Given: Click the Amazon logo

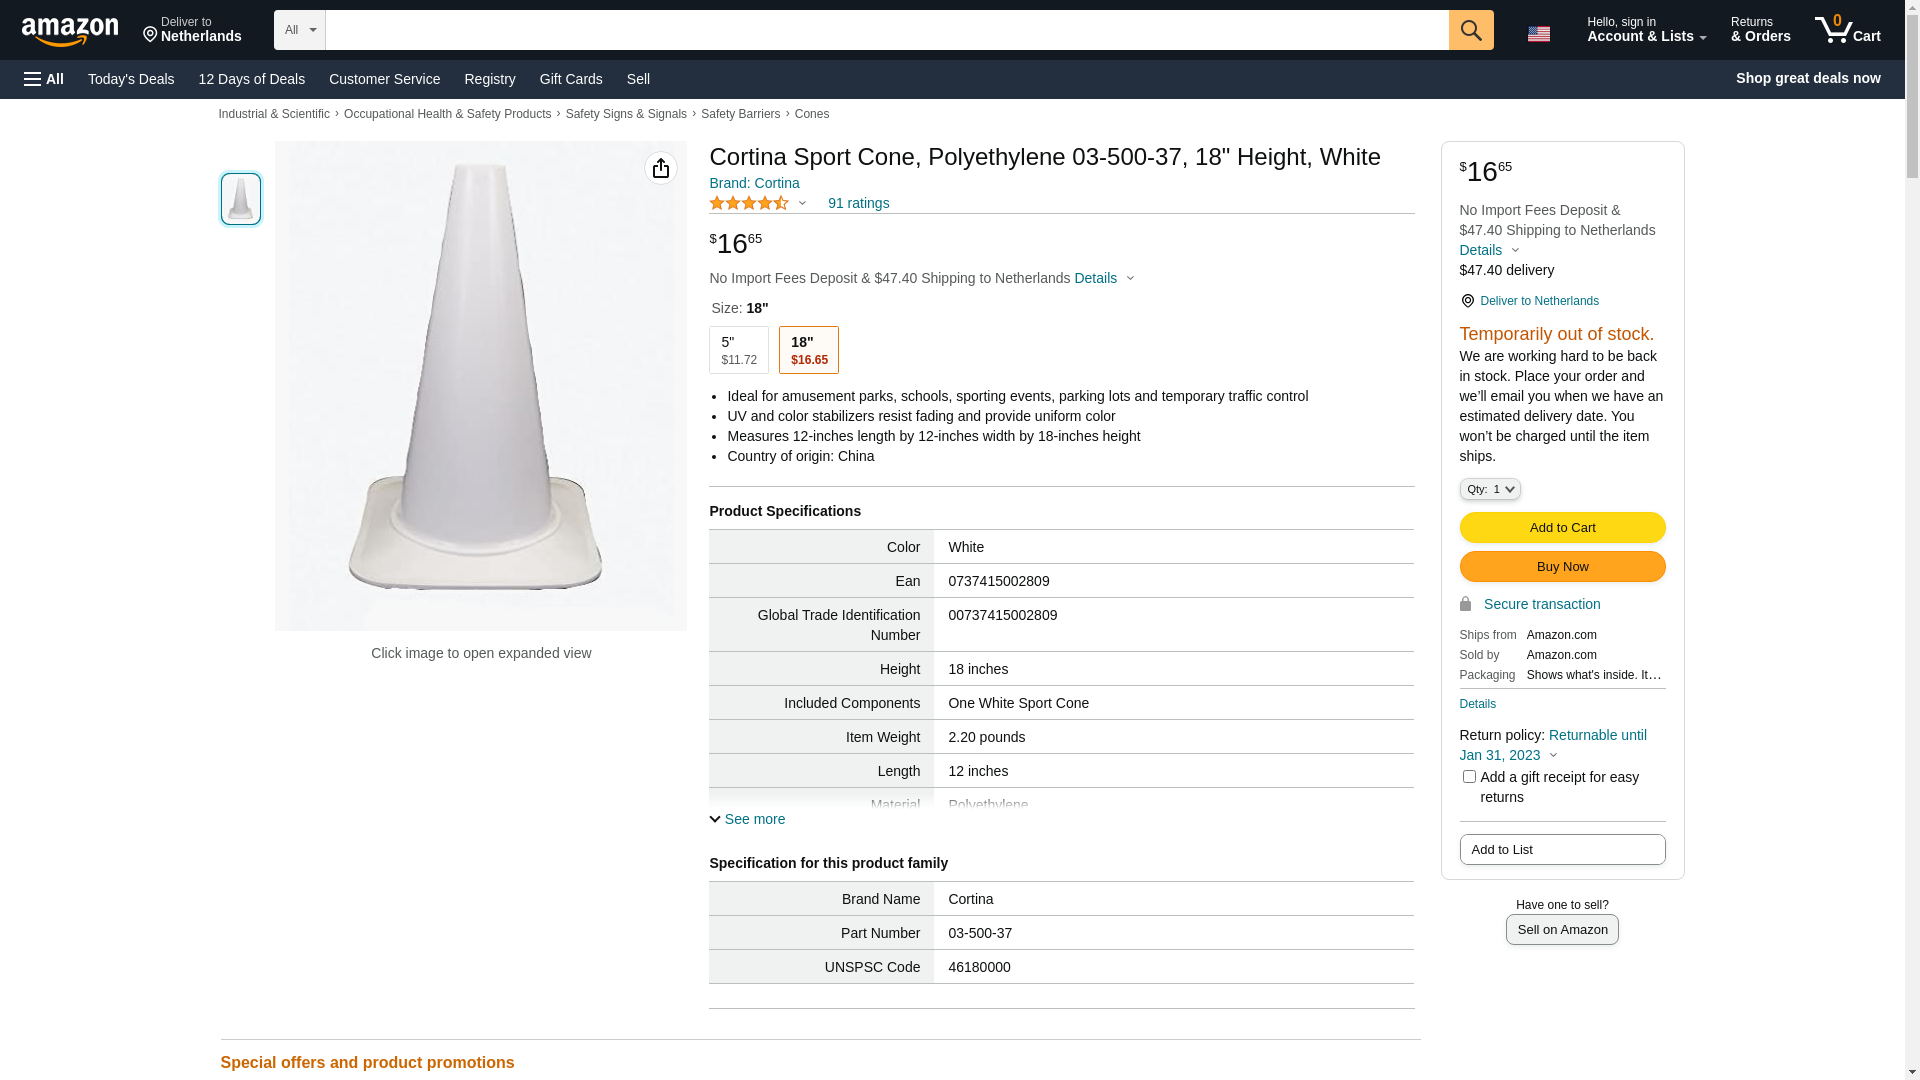Looking at the screenshot, I should tap(70, 32).
